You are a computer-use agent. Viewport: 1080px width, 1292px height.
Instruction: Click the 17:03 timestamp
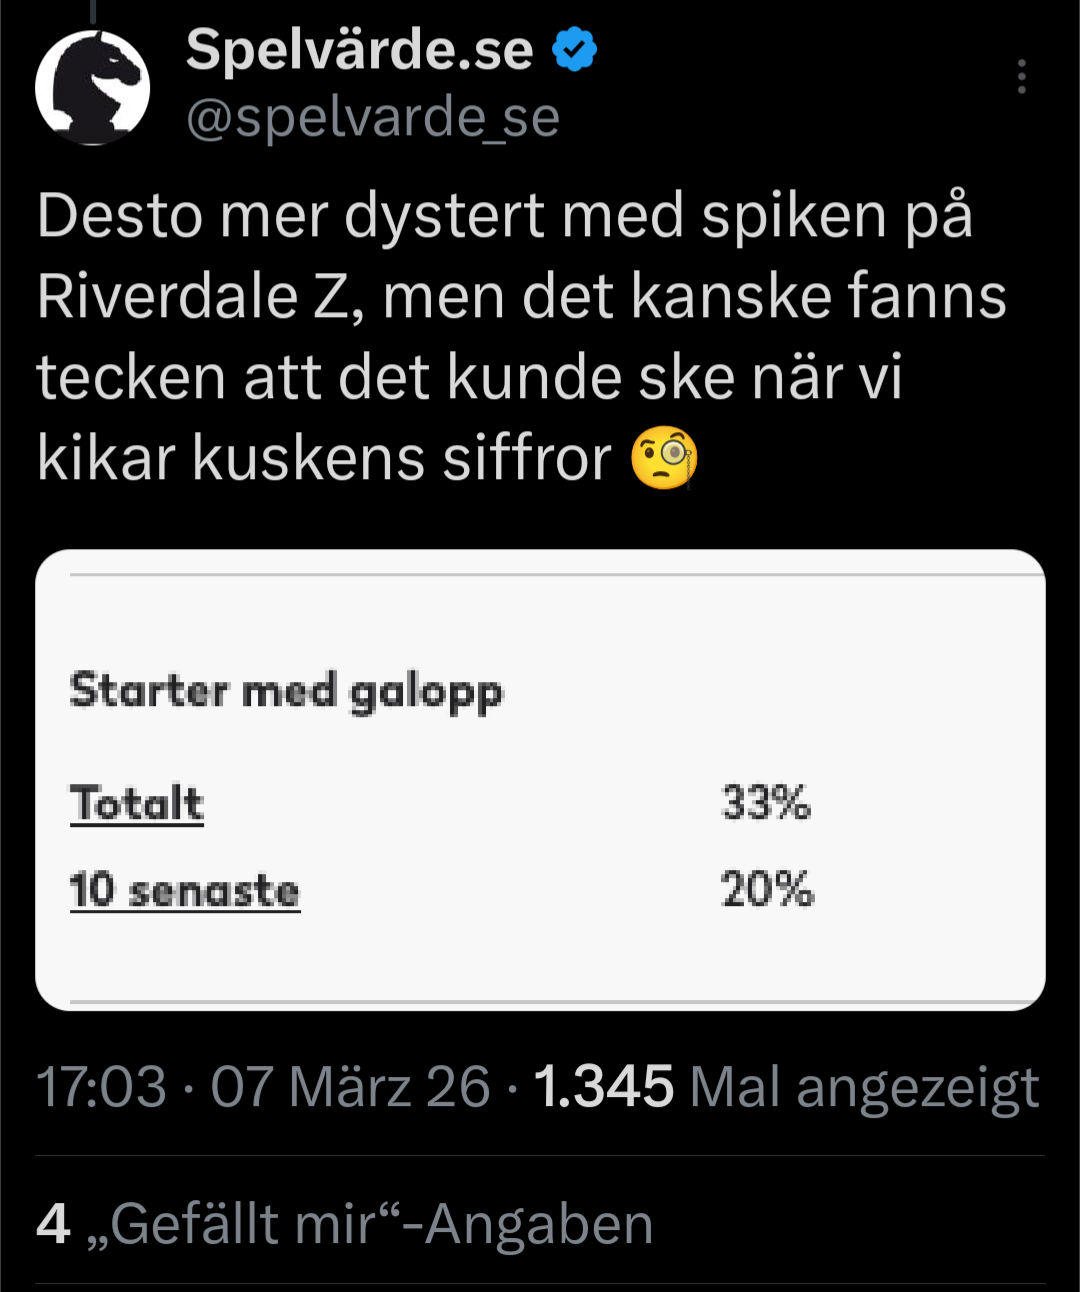(101, 1087)
